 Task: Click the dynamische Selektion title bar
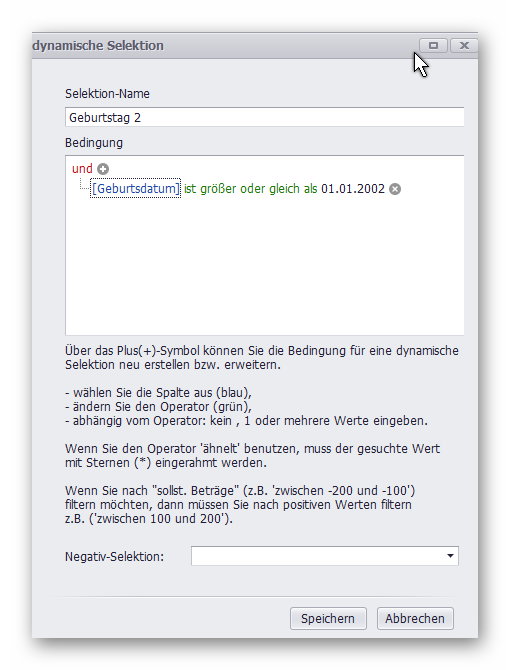(x=222, y=46)
